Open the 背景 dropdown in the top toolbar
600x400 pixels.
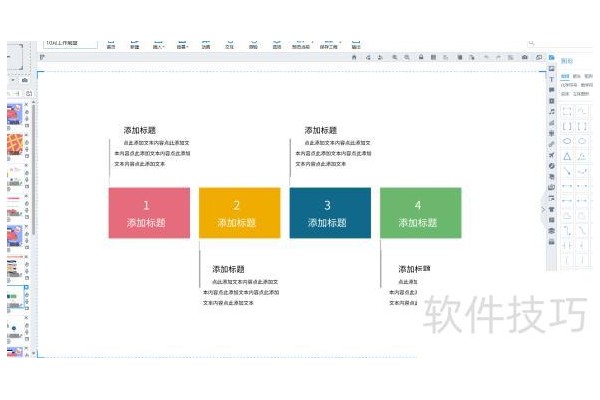click(182, 44)
